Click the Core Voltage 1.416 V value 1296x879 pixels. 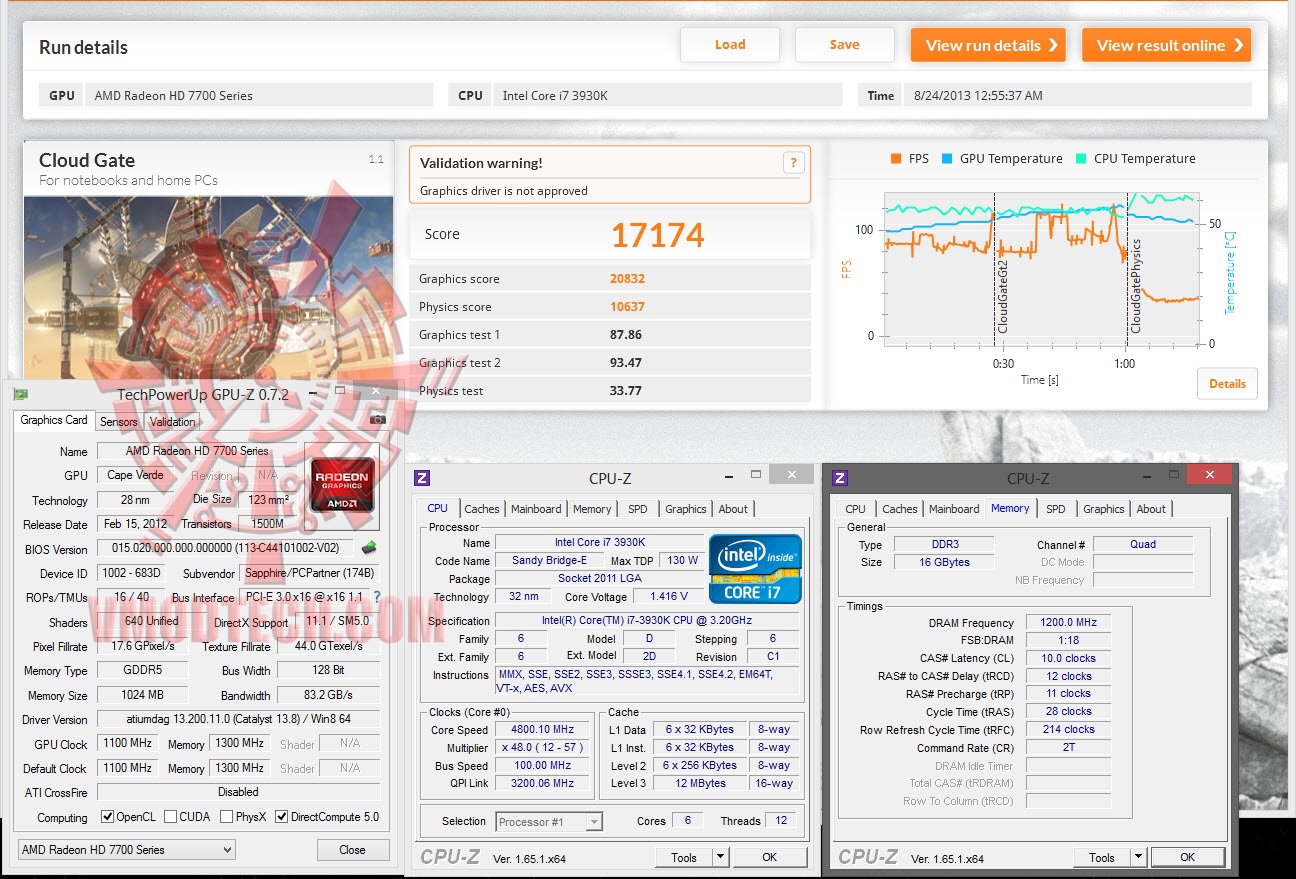click(x=669, y=597)
